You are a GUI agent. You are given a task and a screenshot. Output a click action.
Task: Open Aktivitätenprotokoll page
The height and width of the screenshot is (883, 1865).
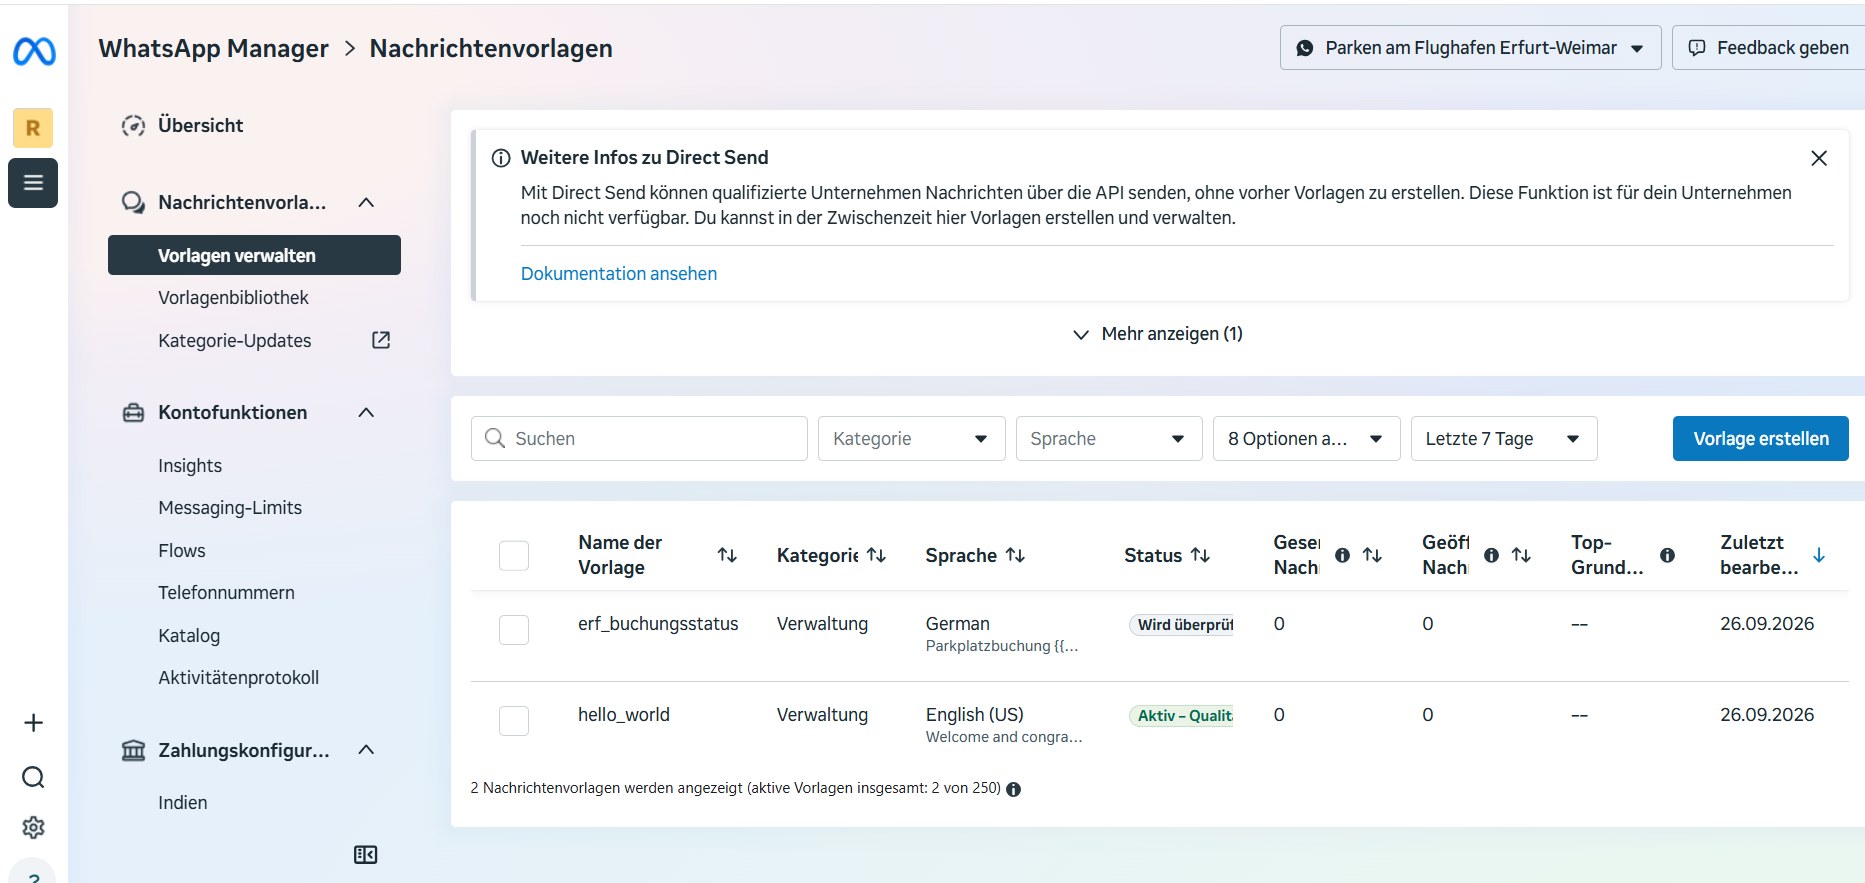click(x=238, y=678)
